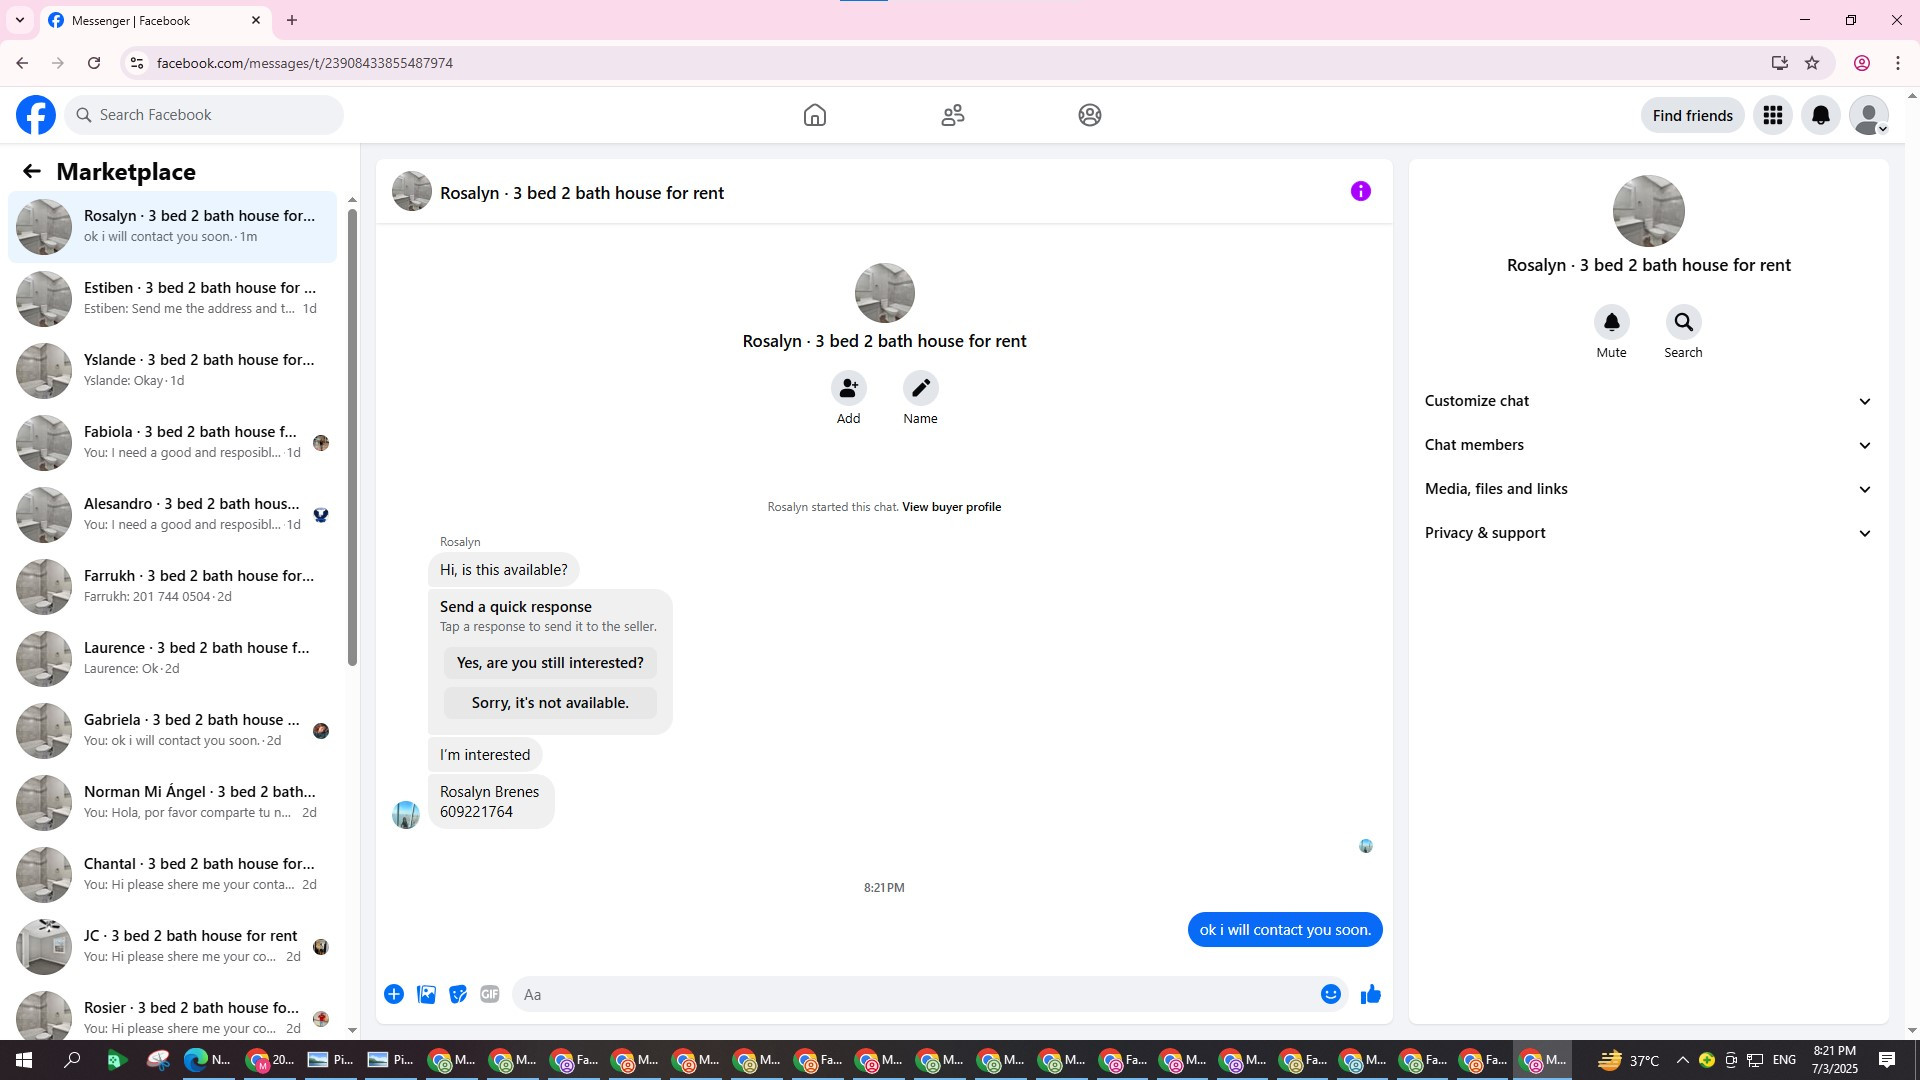Image resolution: width=1920 pixels, height=1080 pixels.
Task: Attach a photo with the image icon
Action: (x=426, y=994)
